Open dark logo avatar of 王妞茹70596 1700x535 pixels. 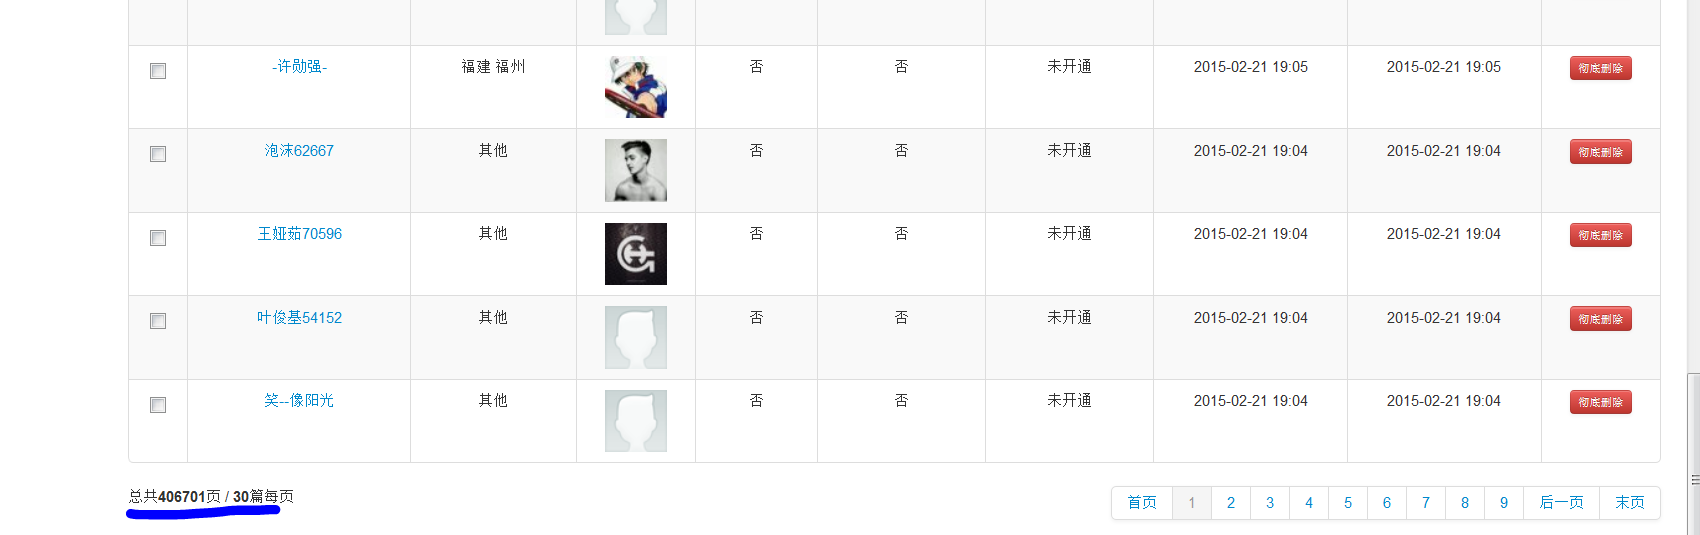636,254
